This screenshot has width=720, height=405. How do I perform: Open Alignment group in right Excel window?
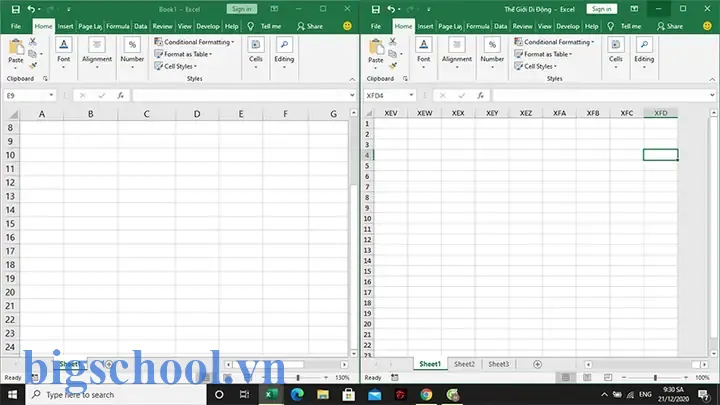point(457,54)
